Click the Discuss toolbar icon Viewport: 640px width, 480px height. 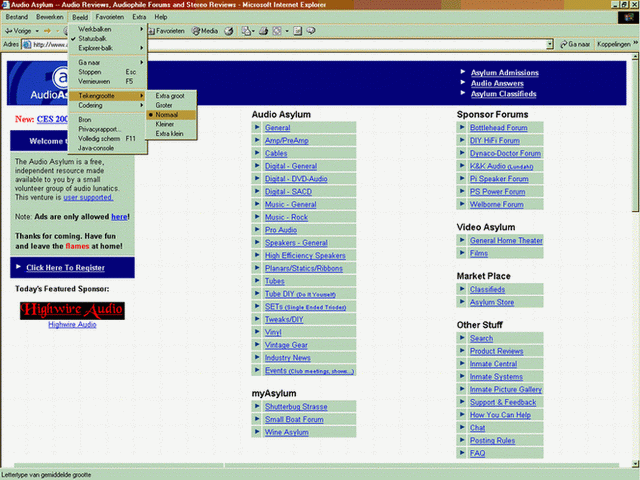pos(298,31)
